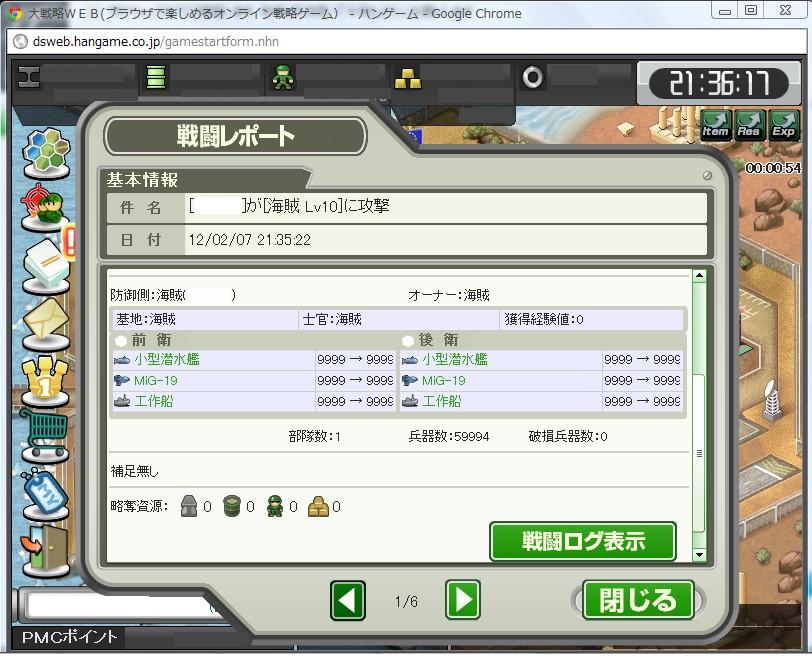Click the small circle icon beside basic info

(707, 176)
